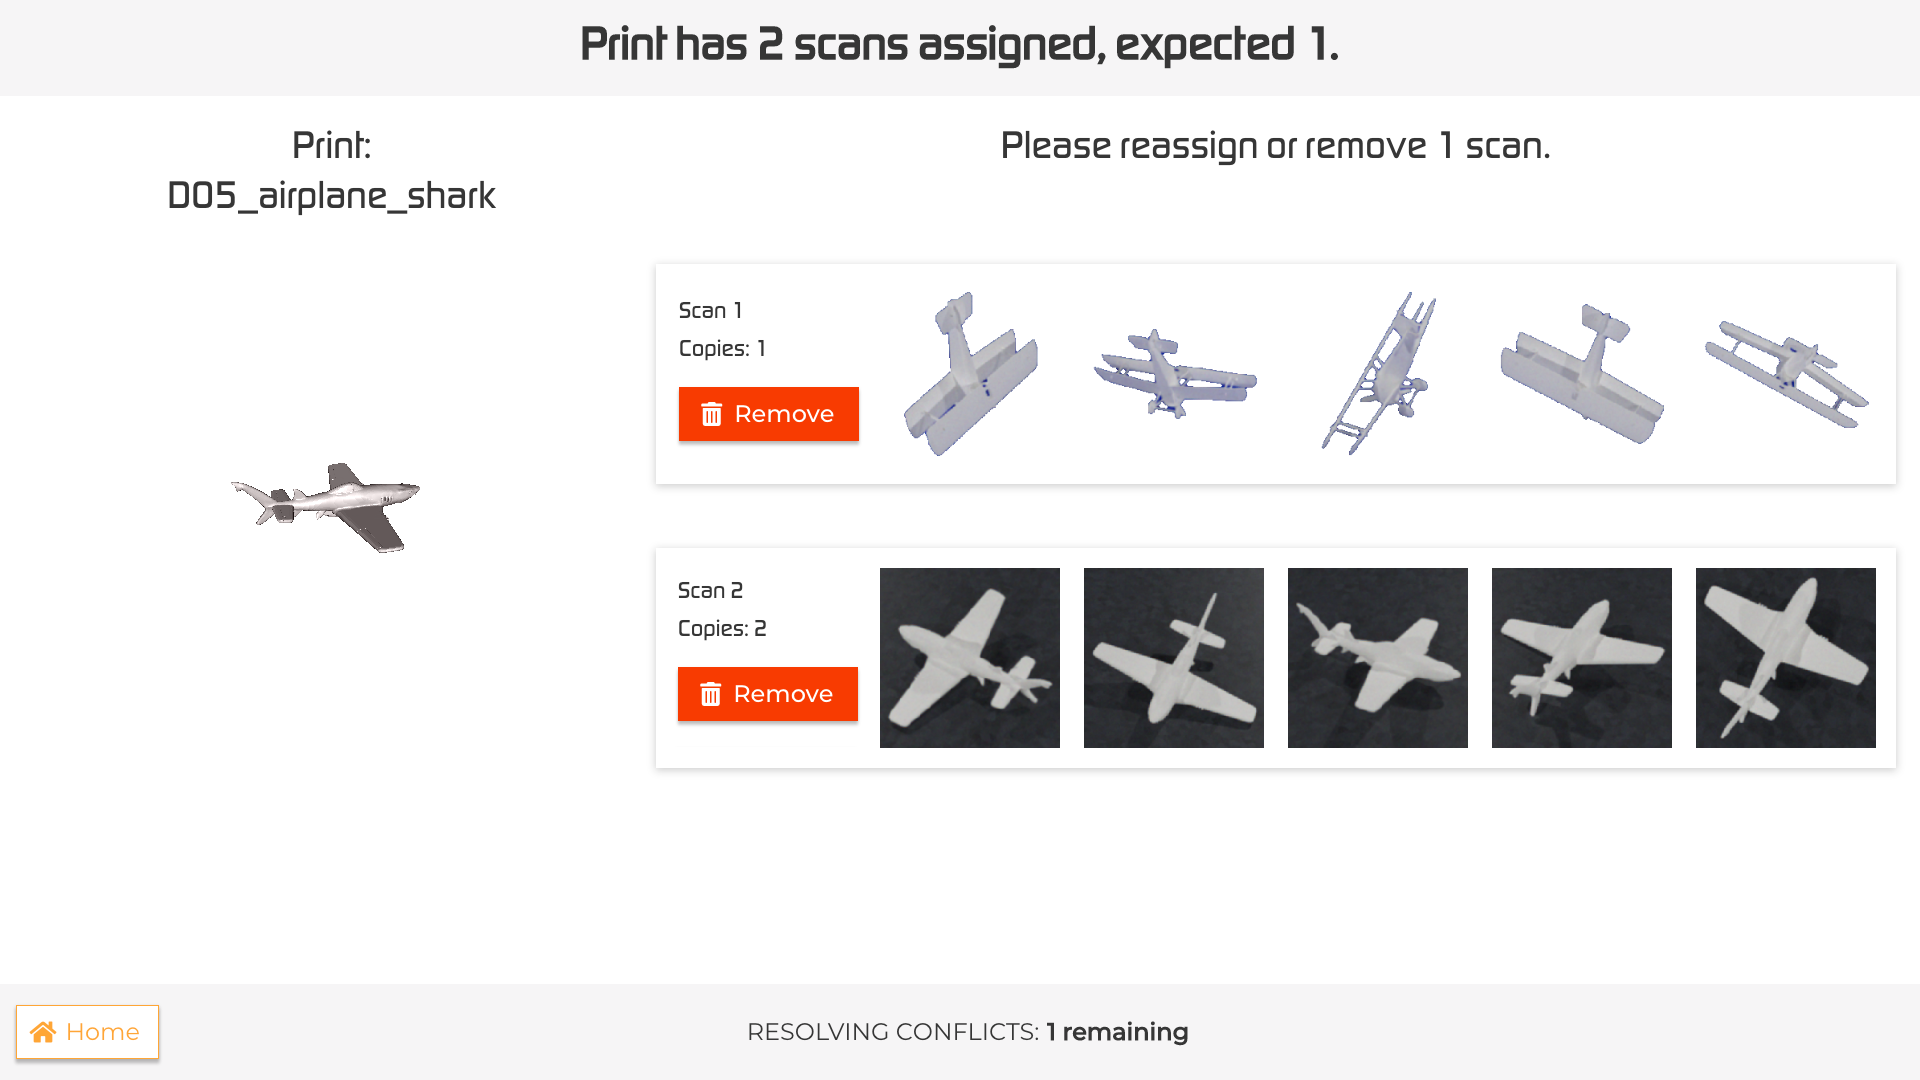Click the fourth airplane thumbnail in Scan 2

click(1581, 657)
